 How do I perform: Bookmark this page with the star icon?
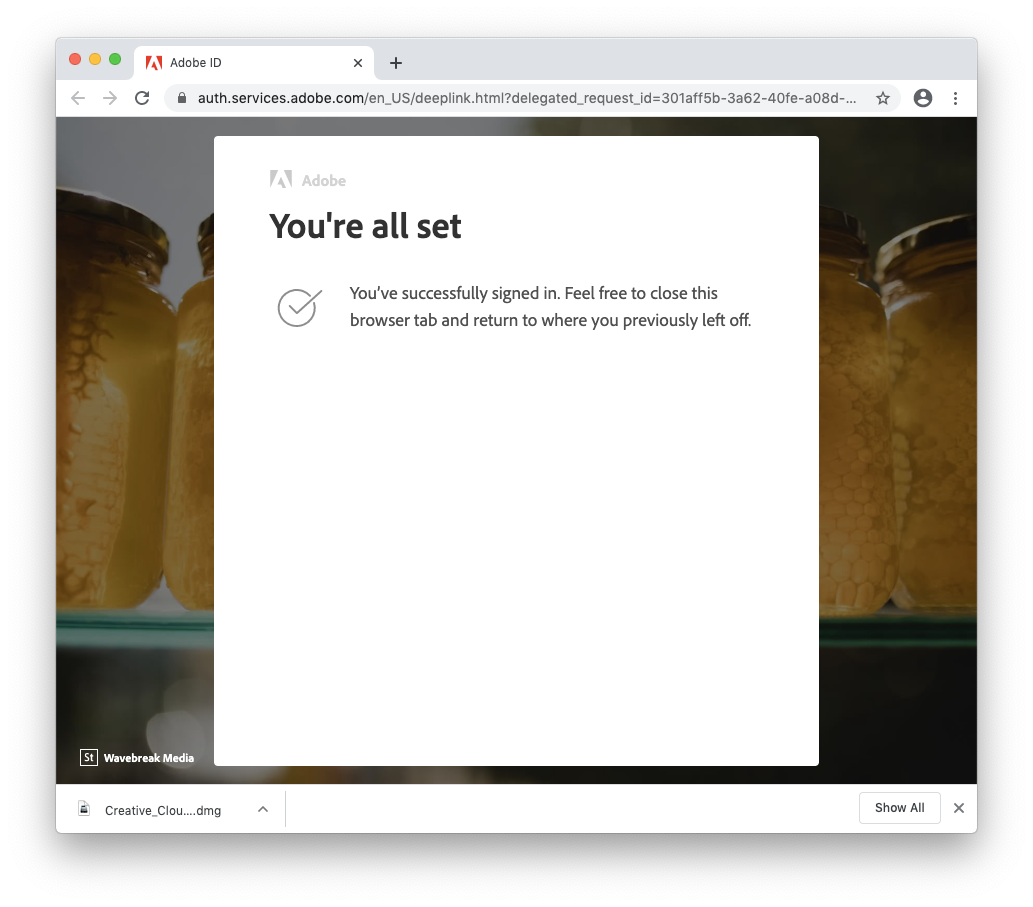click(x=883, y=98)
